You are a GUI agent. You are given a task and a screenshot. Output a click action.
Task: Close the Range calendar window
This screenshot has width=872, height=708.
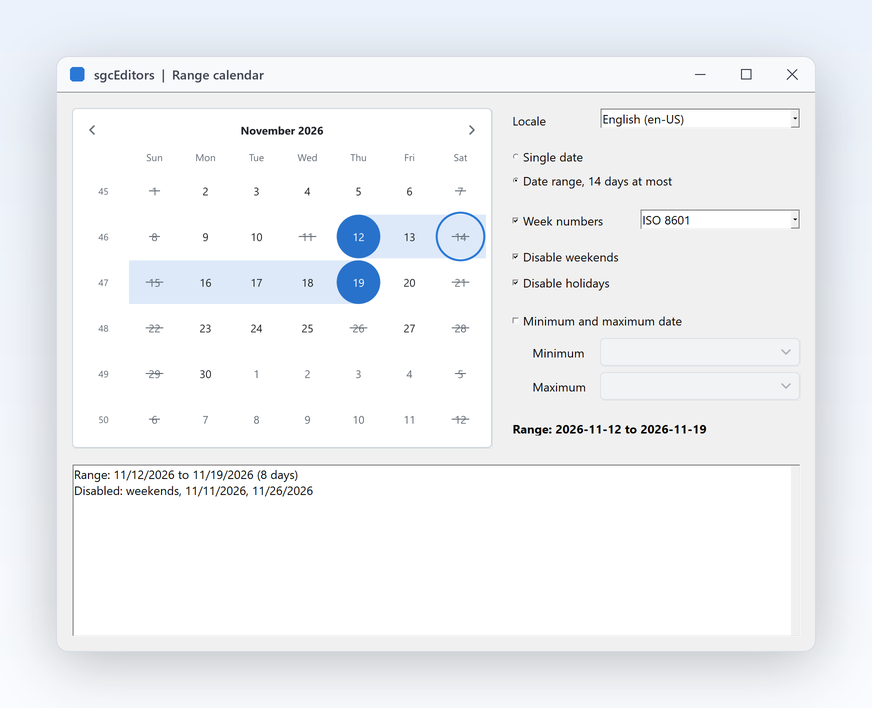tap(792, 75)
